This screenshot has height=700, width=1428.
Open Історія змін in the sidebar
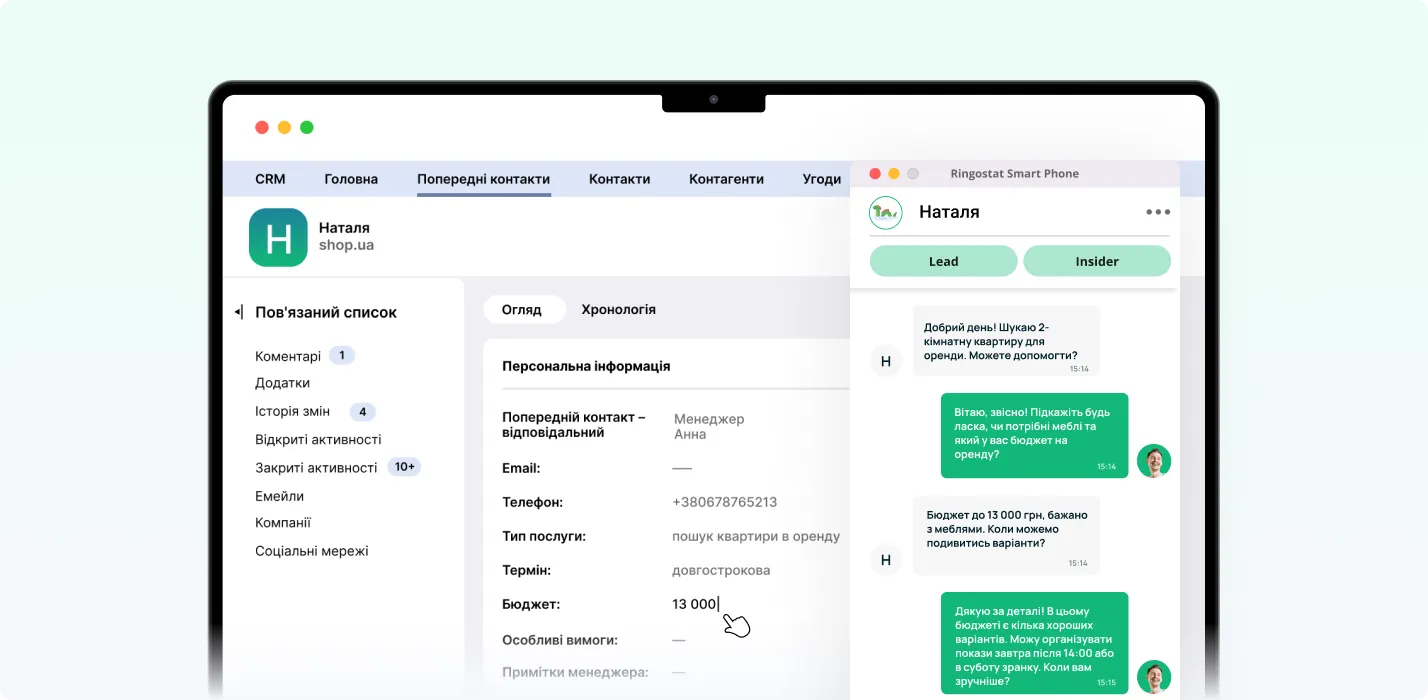coord(292,411)
